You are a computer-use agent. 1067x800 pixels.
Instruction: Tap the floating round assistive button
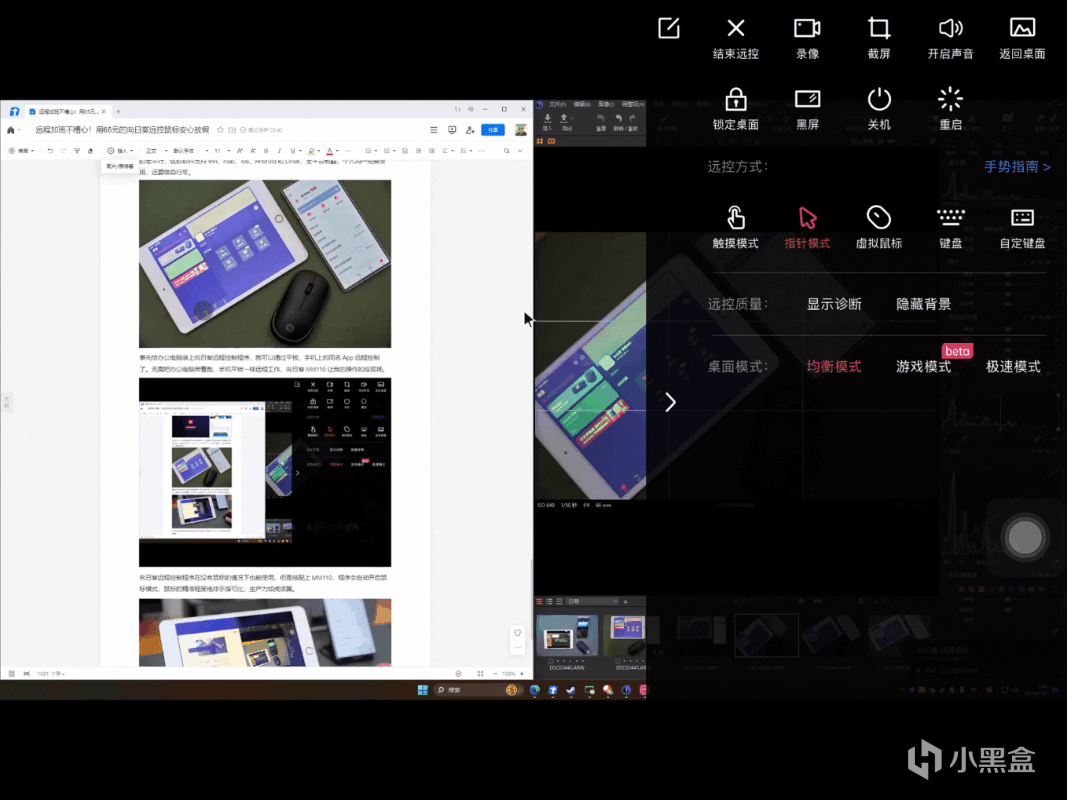pyautogui.click(x=1024, y=537)
